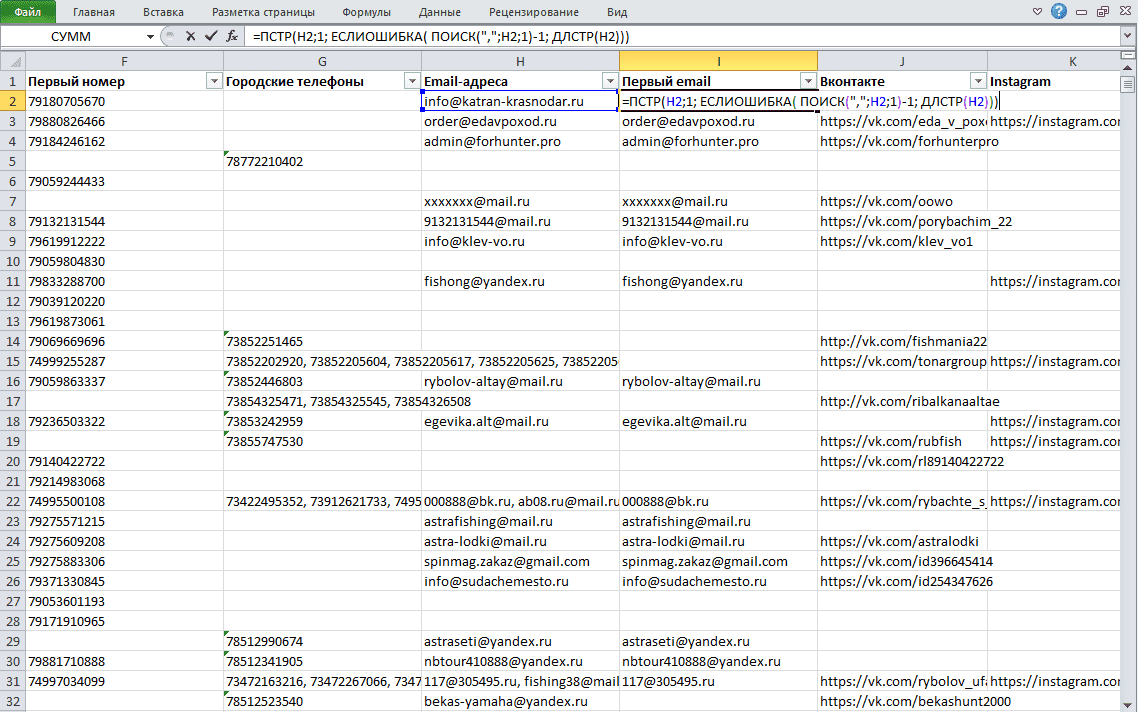Click https://vk.com/astralodki cell
Viewport: 1138px width, 712px height.
[902, 541]
